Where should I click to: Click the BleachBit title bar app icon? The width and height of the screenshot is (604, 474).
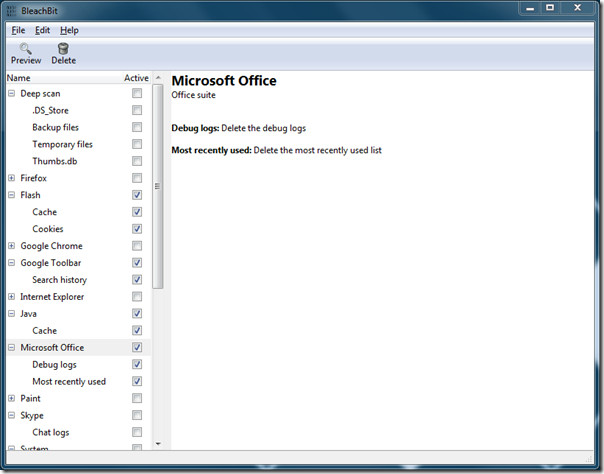point(12,11)
